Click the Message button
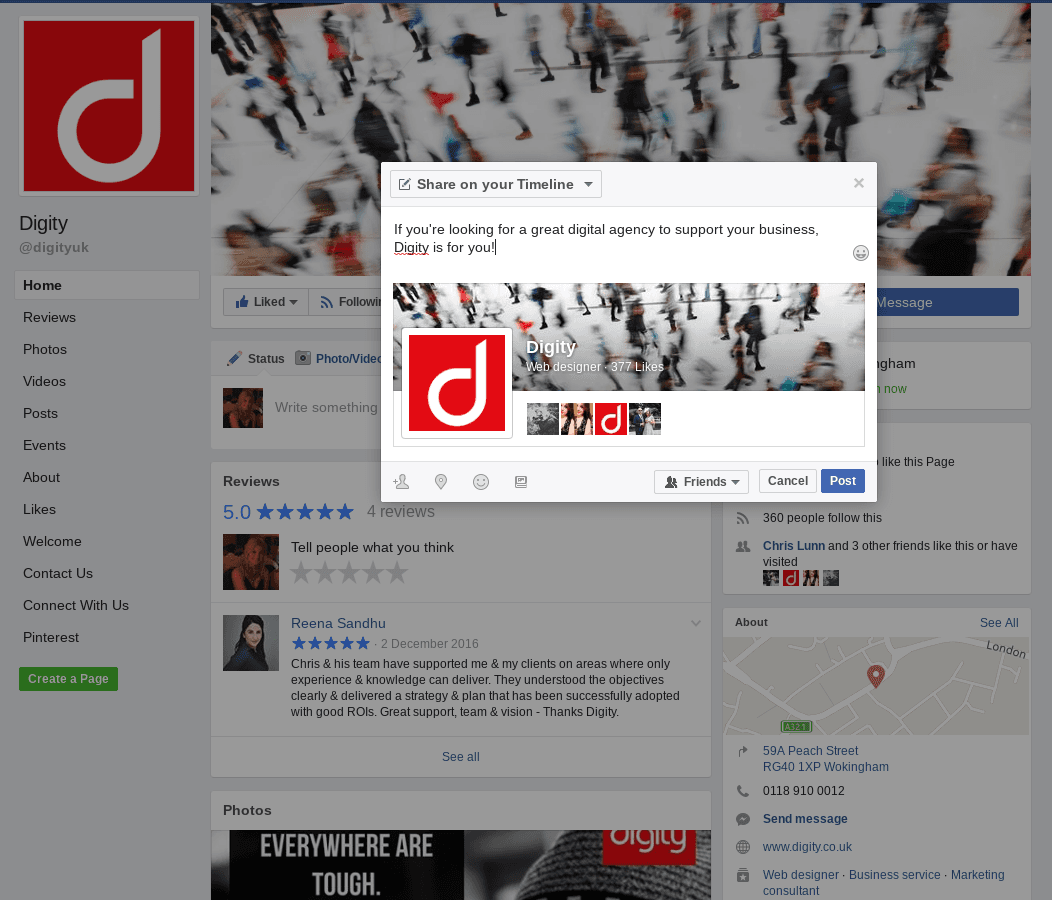 [x=947, y=302]
